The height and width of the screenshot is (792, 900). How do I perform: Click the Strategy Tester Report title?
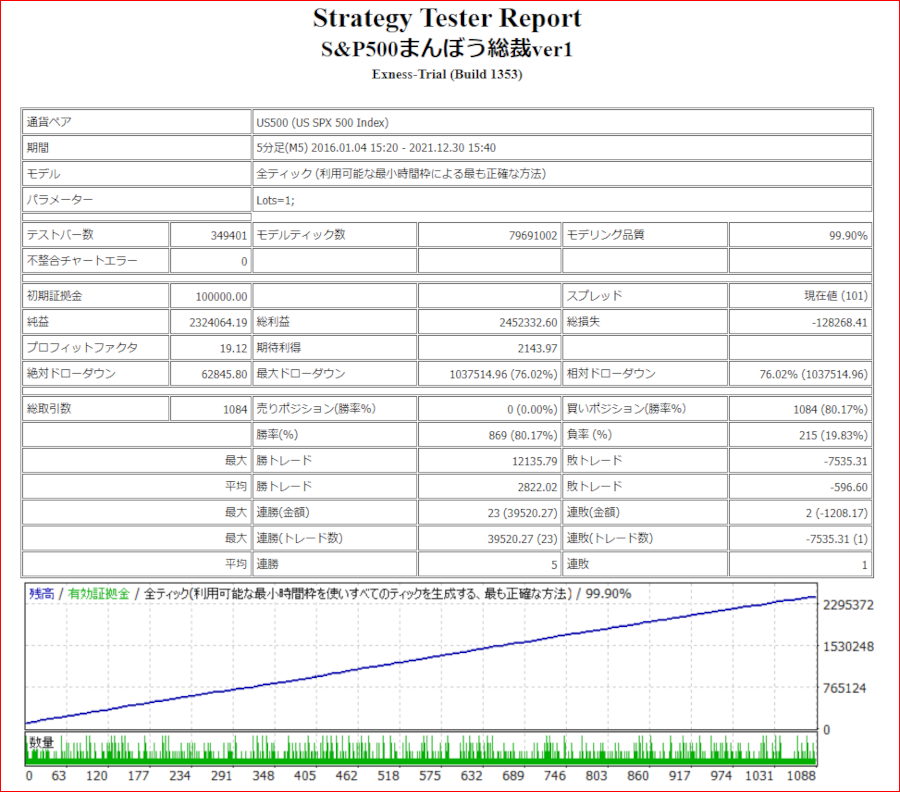pos(447,19)
